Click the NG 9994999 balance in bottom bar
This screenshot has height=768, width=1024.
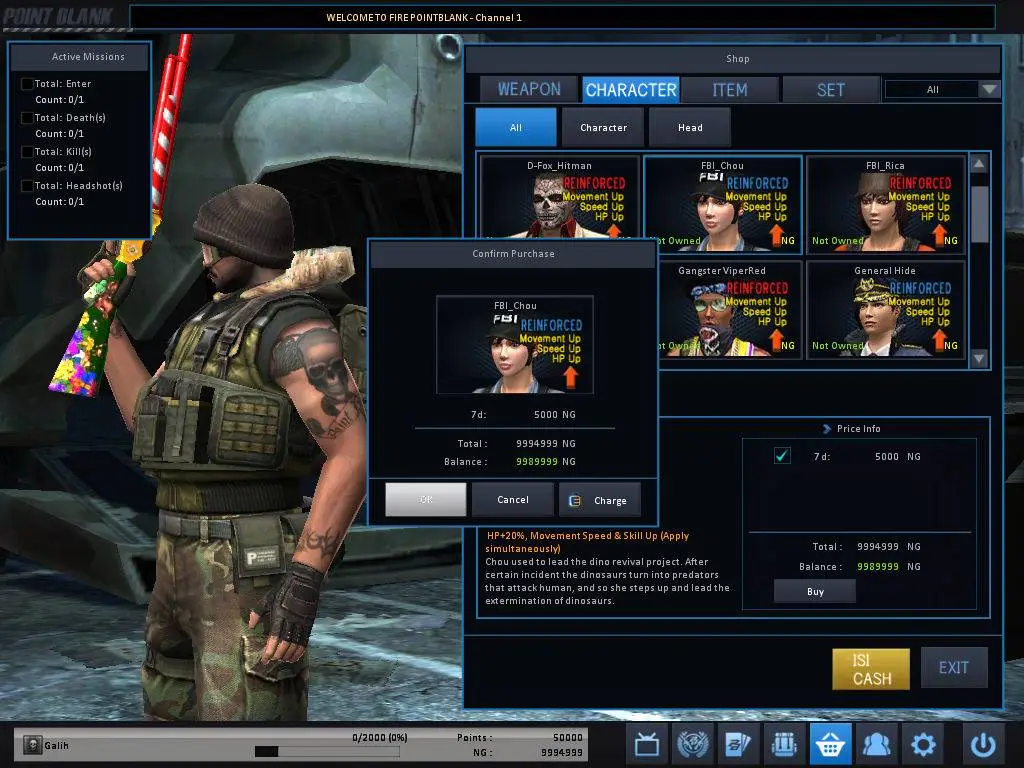[x=562, y=752]
